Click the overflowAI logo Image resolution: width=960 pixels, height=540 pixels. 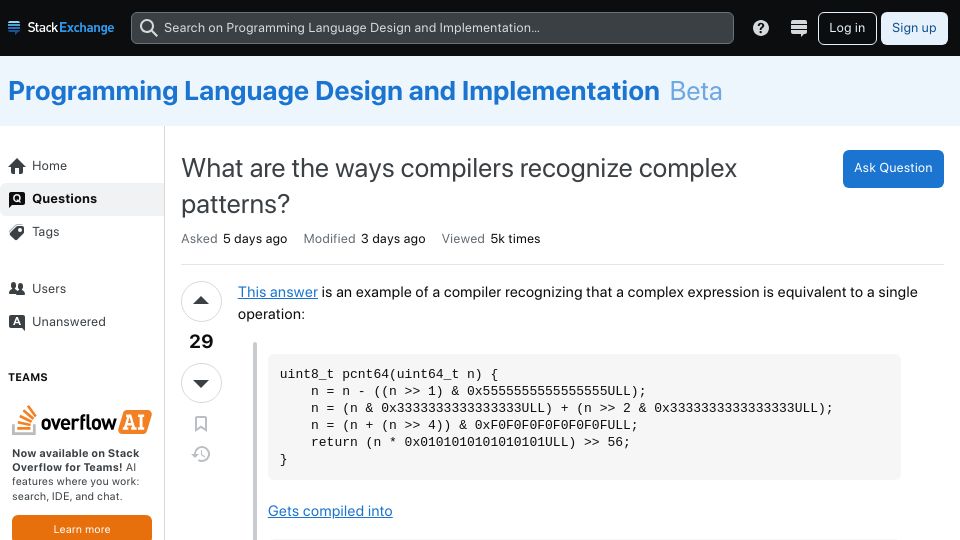click(81, 421)
